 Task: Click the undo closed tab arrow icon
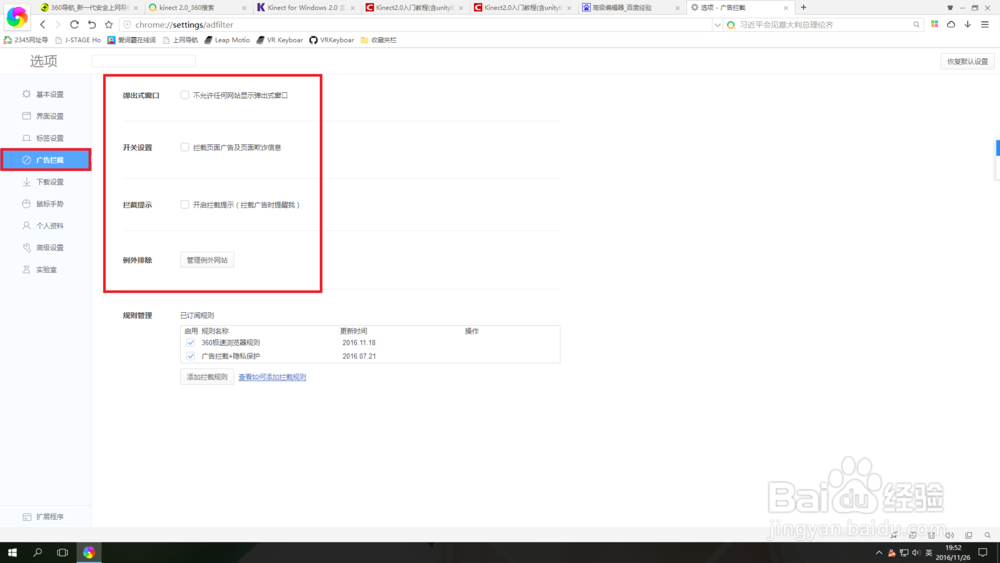(92, 25)
